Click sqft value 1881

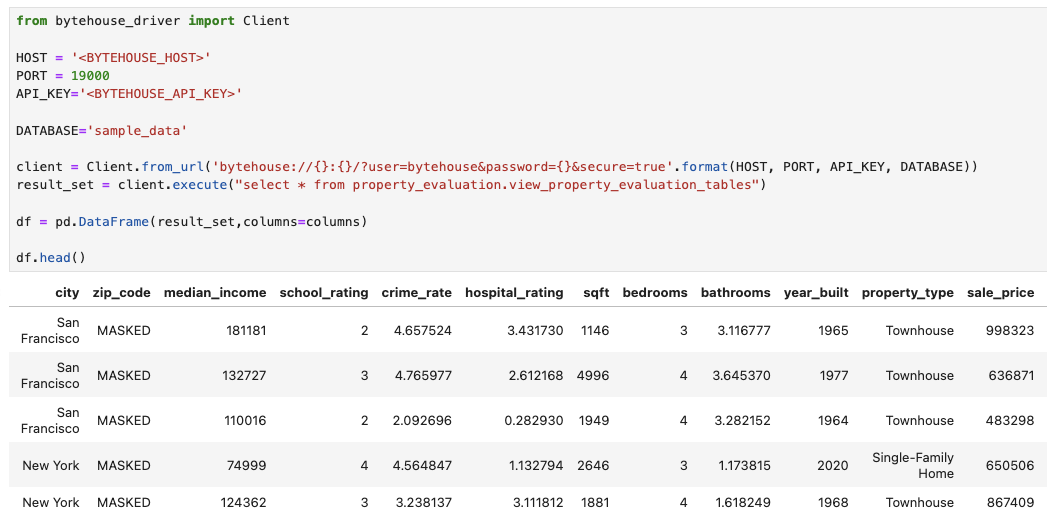(x=595, y=502)
